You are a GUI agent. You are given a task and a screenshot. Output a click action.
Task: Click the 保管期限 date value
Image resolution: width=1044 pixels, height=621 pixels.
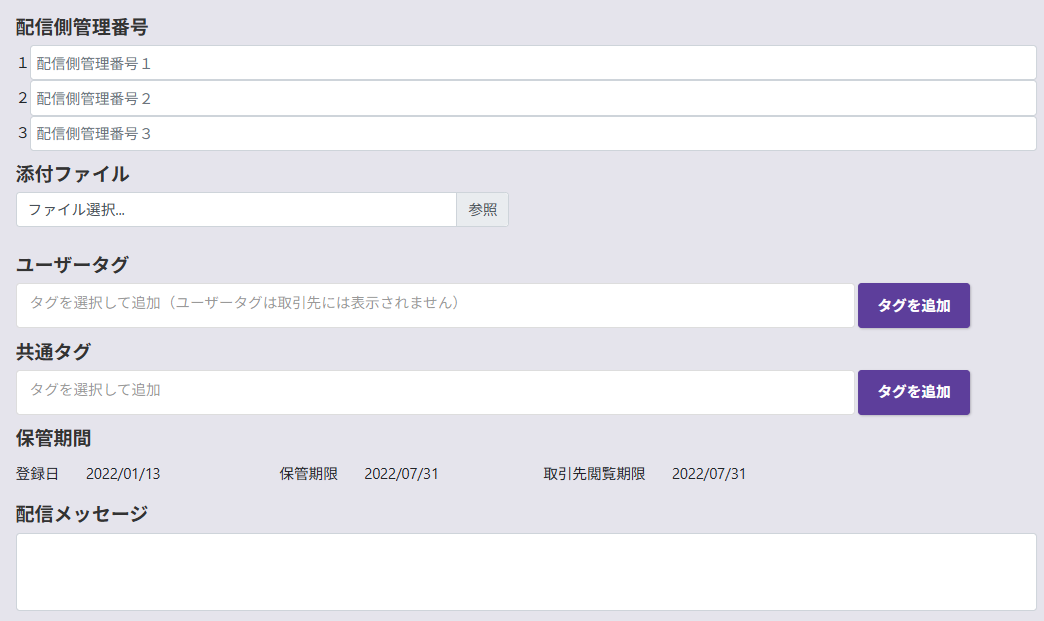pyautogui.click(x=401, y=474)
